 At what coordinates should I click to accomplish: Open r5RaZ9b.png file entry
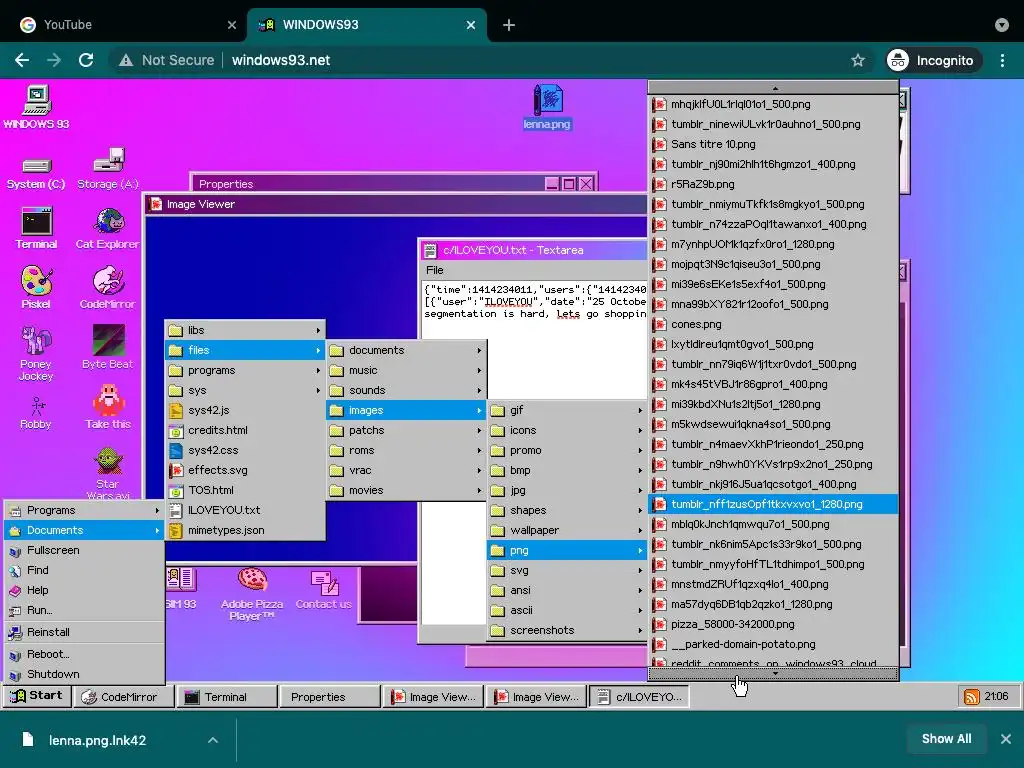[x=773, y=184]
